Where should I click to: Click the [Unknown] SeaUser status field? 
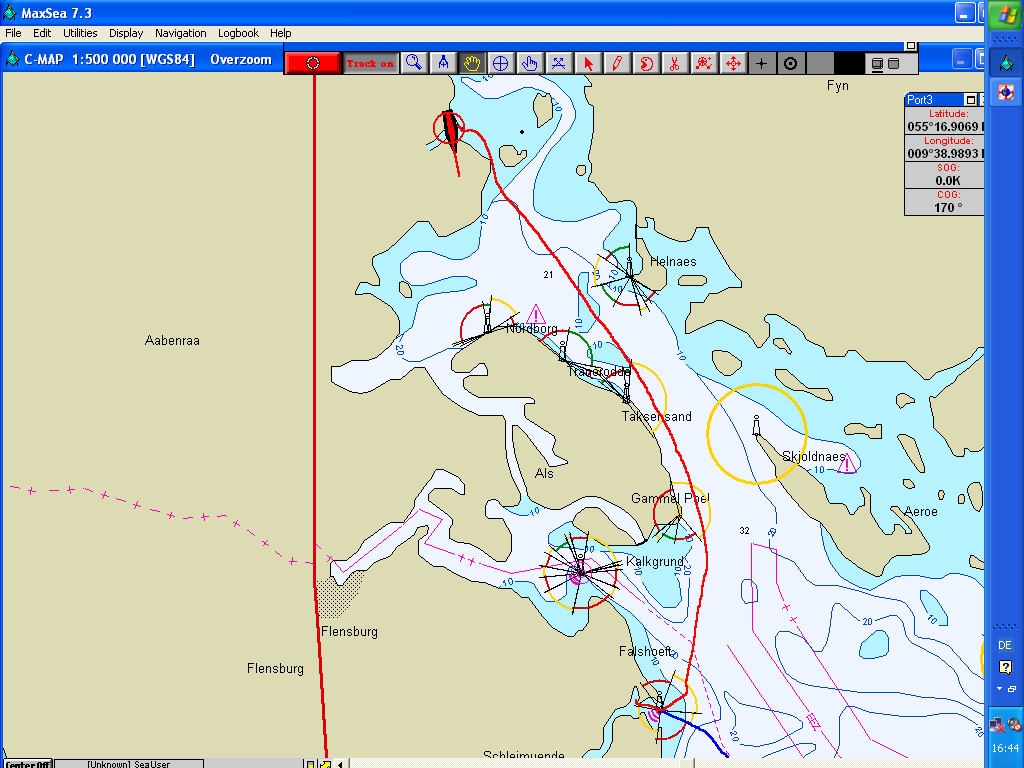[129, 763]
